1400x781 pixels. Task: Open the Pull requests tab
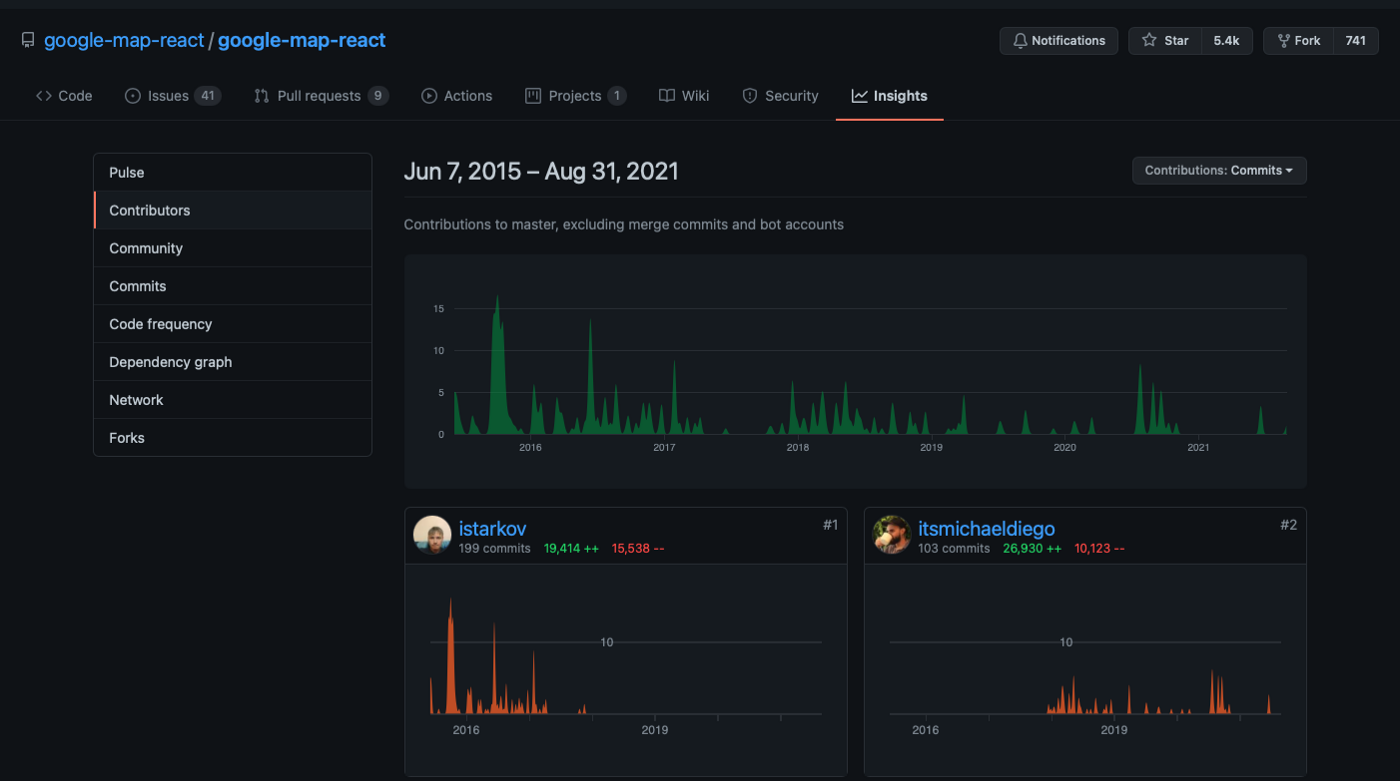[x=321, y=96]
